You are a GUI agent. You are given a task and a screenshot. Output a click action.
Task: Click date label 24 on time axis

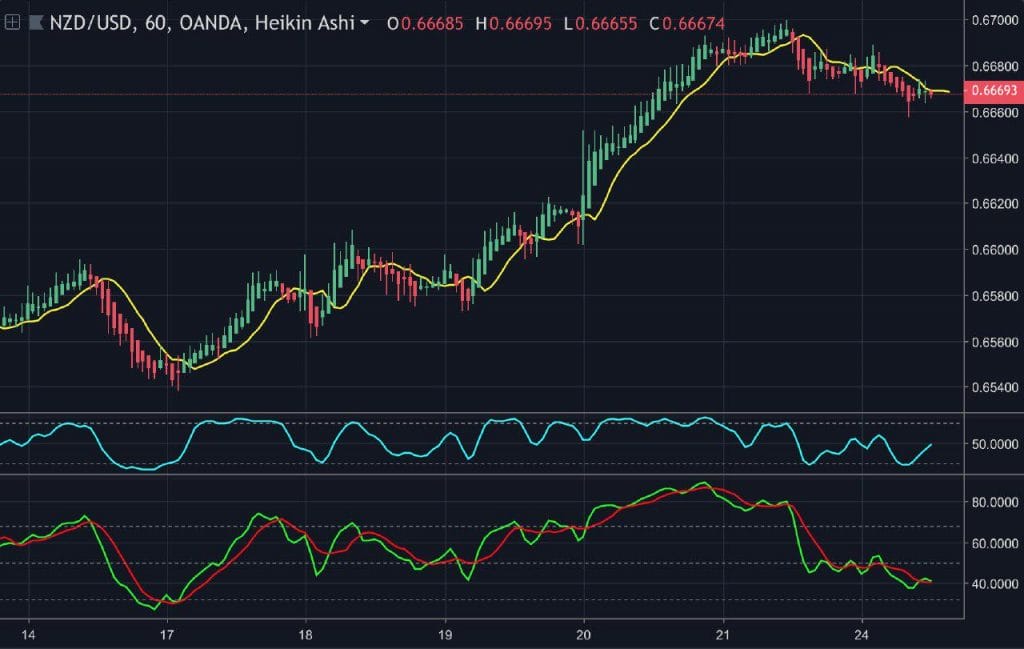tap(861, 635)
